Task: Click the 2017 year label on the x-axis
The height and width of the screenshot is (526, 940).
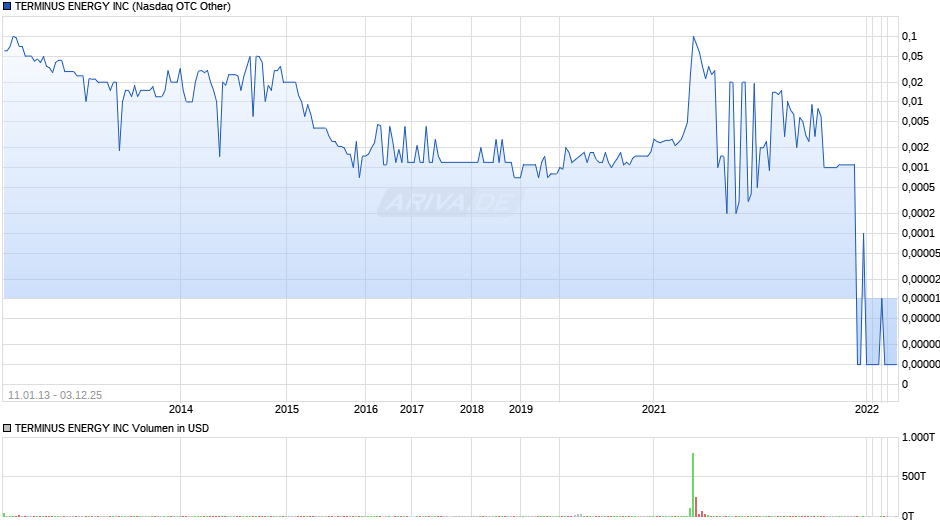Action: click(x=412, y=409)
